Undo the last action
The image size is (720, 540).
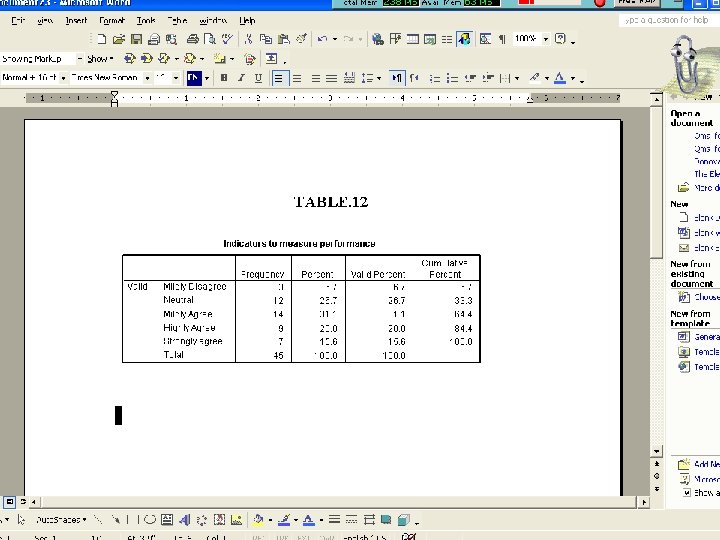click(x=322, y=39)
